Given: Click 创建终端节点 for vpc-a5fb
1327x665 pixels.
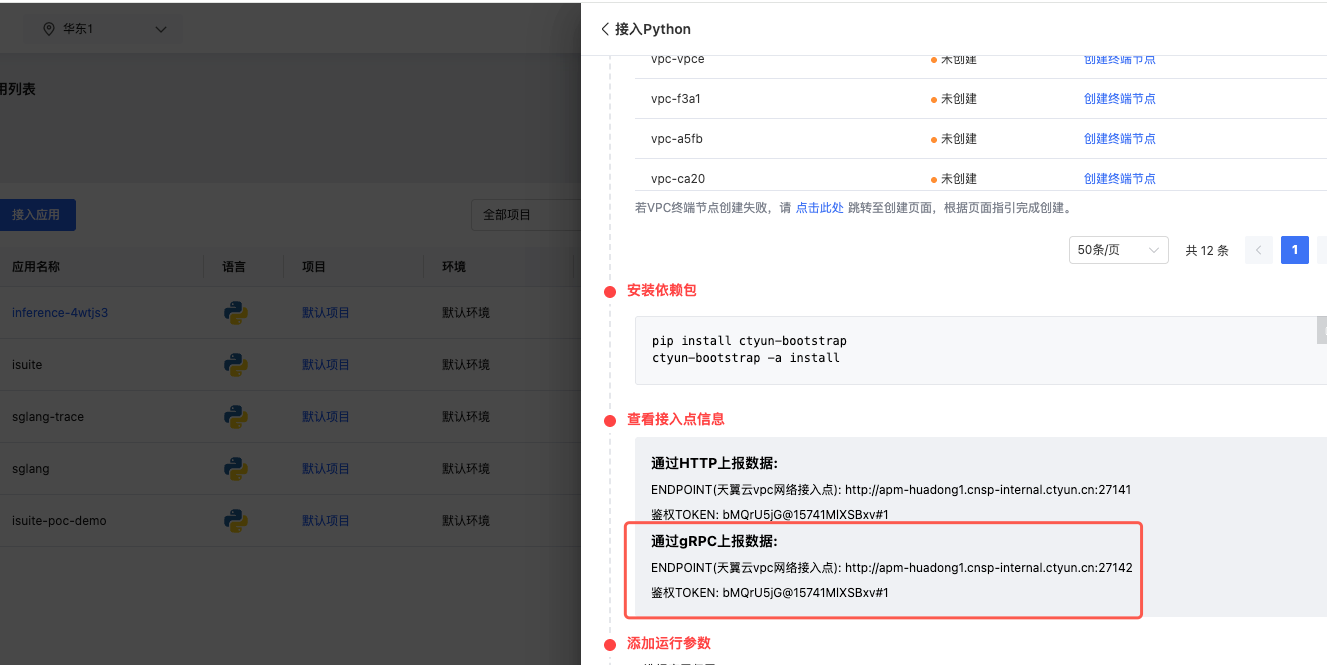Looking at the screenshot, I should tap(1120, 139).
